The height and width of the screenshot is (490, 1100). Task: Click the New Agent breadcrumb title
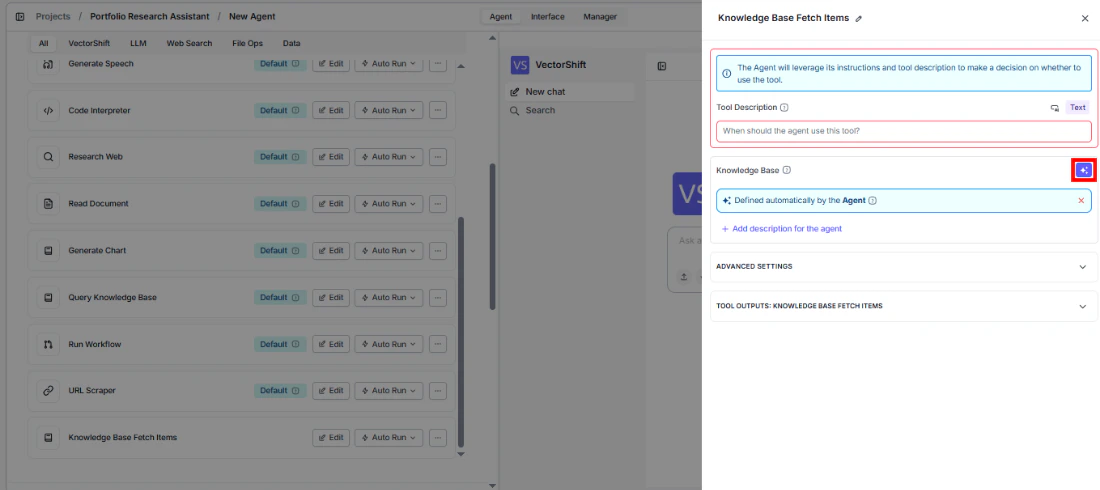pos(252,16)
